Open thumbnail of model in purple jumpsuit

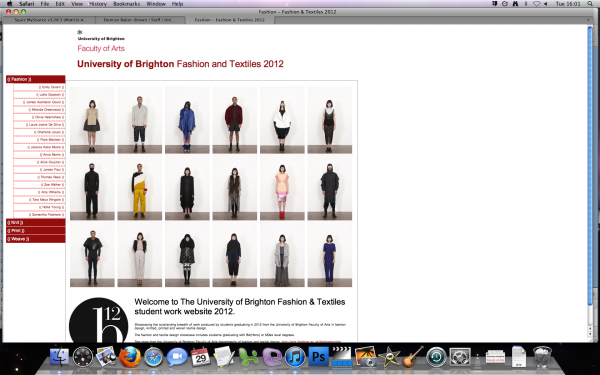pyautogui.click(x=329, y=254)
